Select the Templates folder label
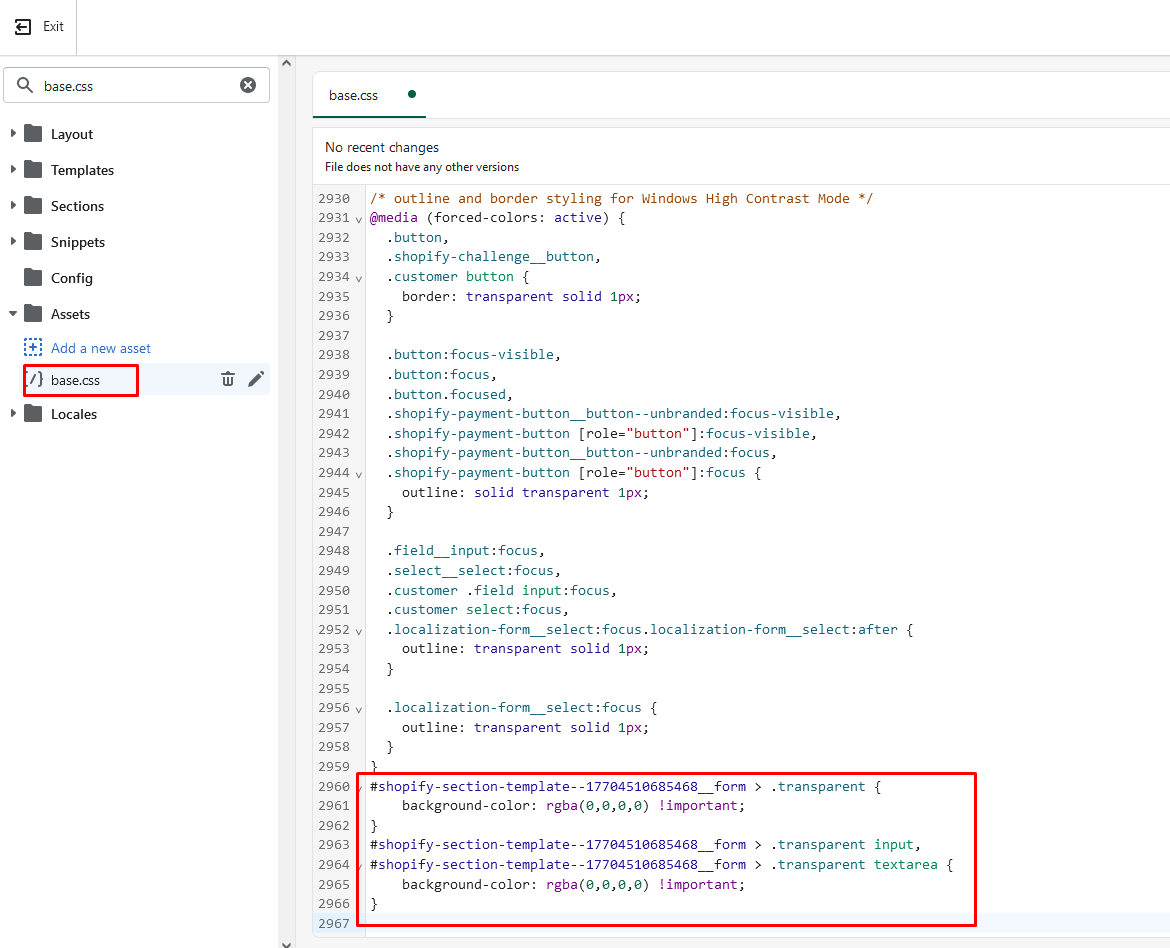The width and height of the screenshot is (1170, 948). tap(82, 170)
